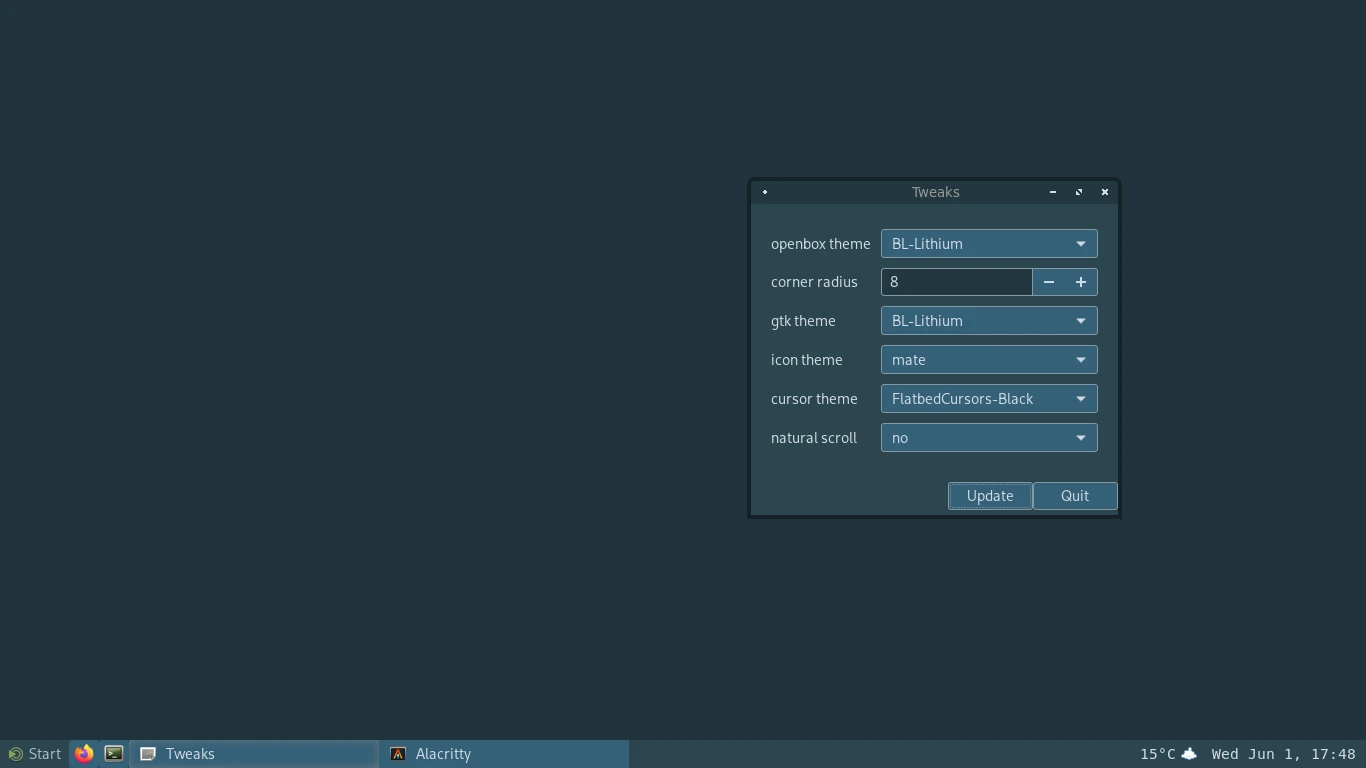Maximize the Tweaks window

pyautogui.click(x=1079, y=192)
